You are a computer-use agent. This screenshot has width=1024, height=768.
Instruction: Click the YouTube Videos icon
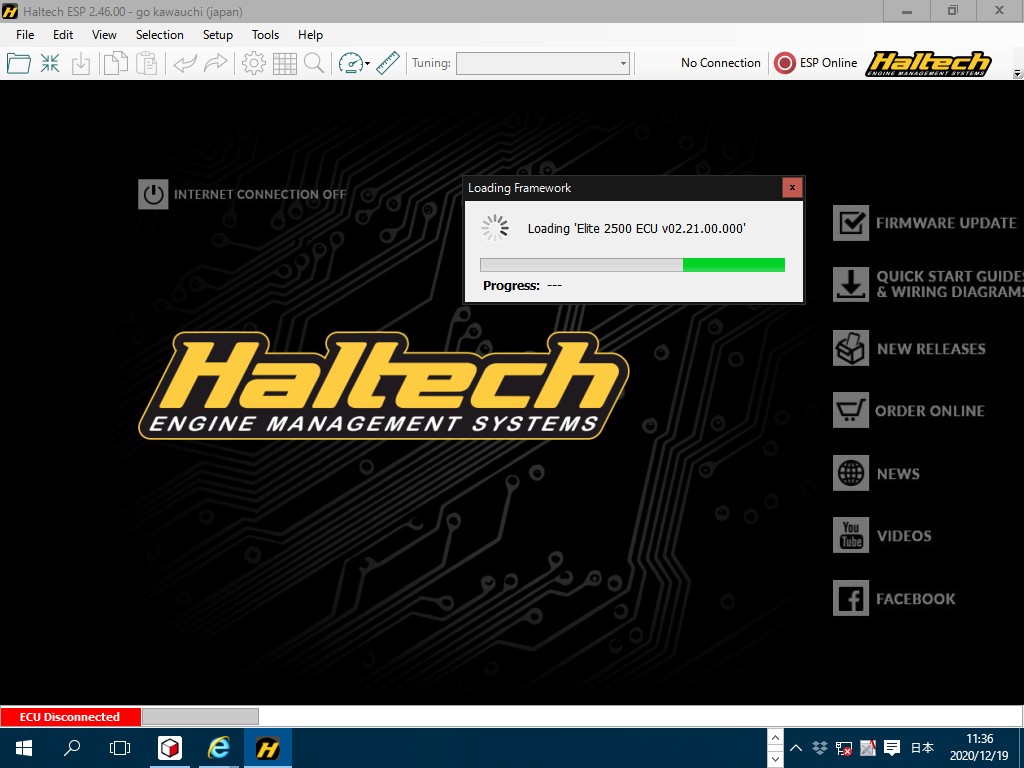coord(851,536)
